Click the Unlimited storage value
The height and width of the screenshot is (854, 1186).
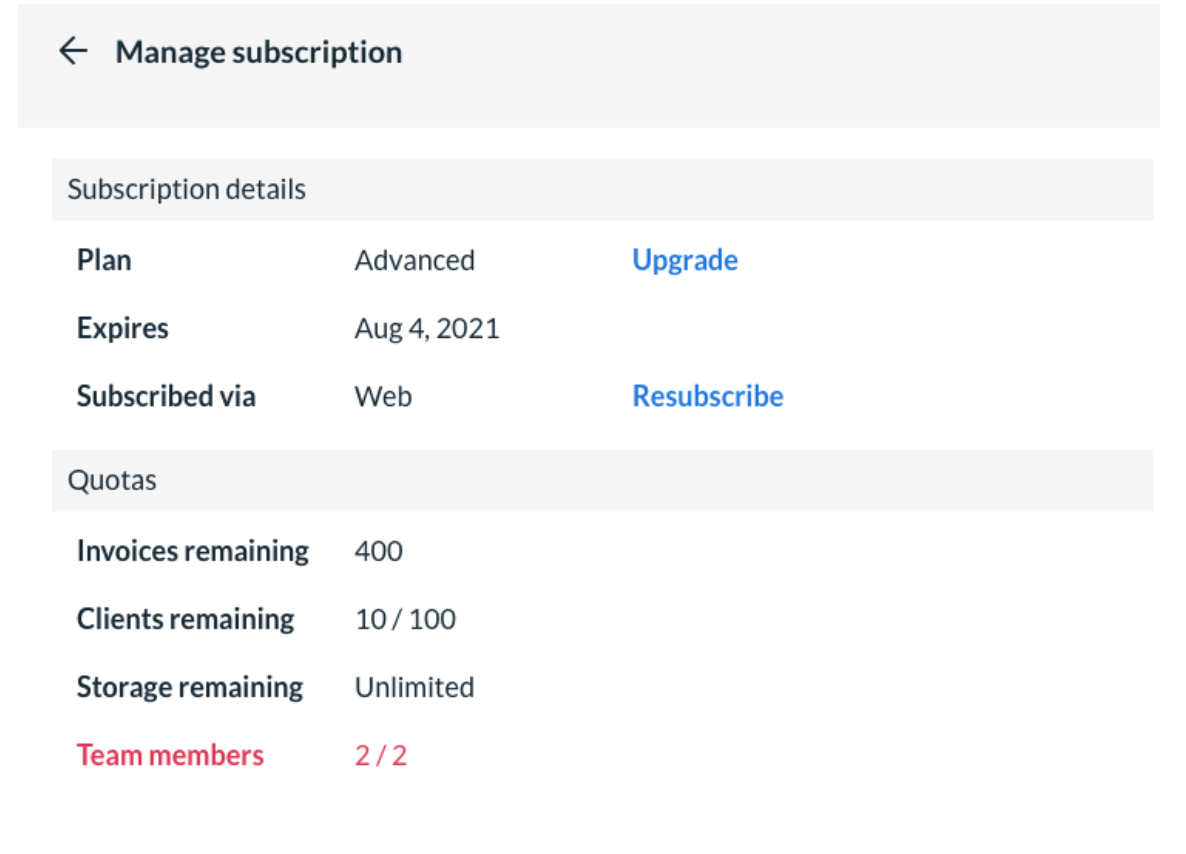[415, 687]
